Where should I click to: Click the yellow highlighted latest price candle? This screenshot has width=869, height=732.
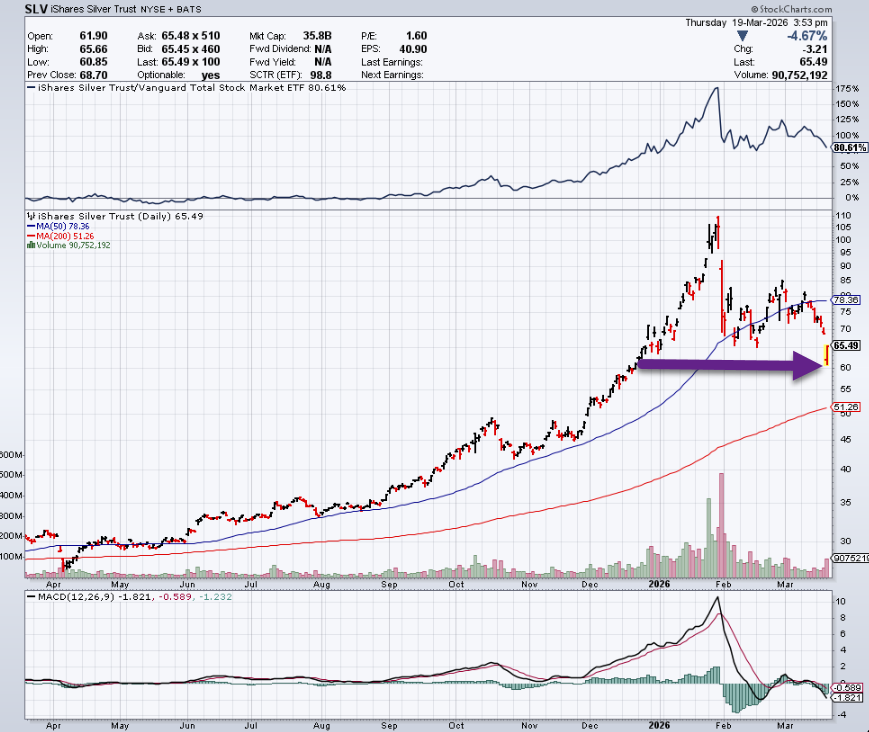click(826, 353)
